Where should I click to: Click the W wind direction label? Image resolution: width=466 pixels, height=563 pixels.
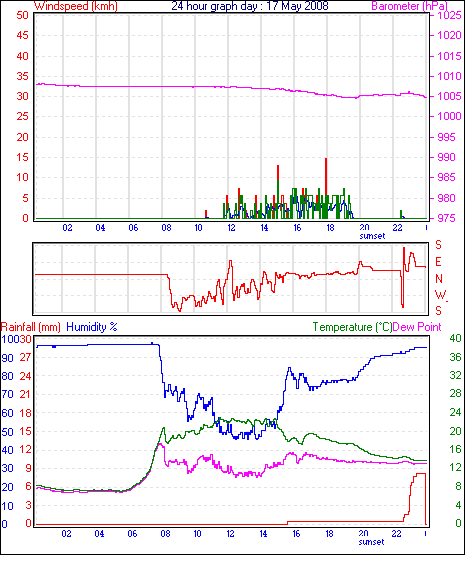point(440,295)
